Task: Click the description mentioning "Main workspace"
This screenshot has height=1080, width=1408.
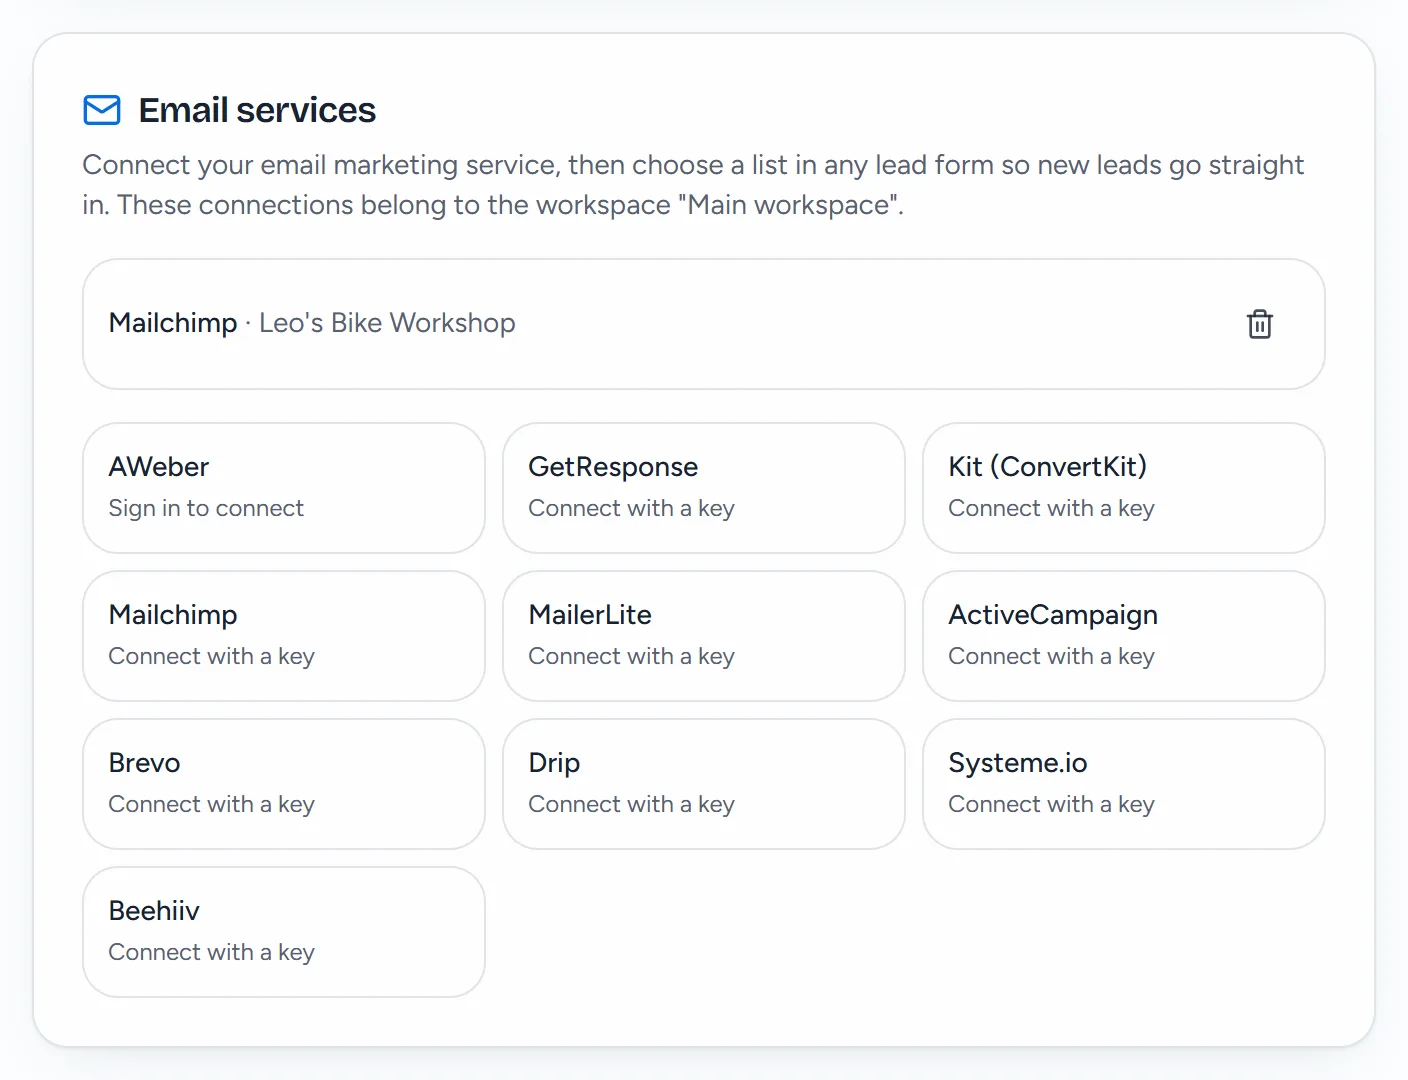Action: click(693, 185)
